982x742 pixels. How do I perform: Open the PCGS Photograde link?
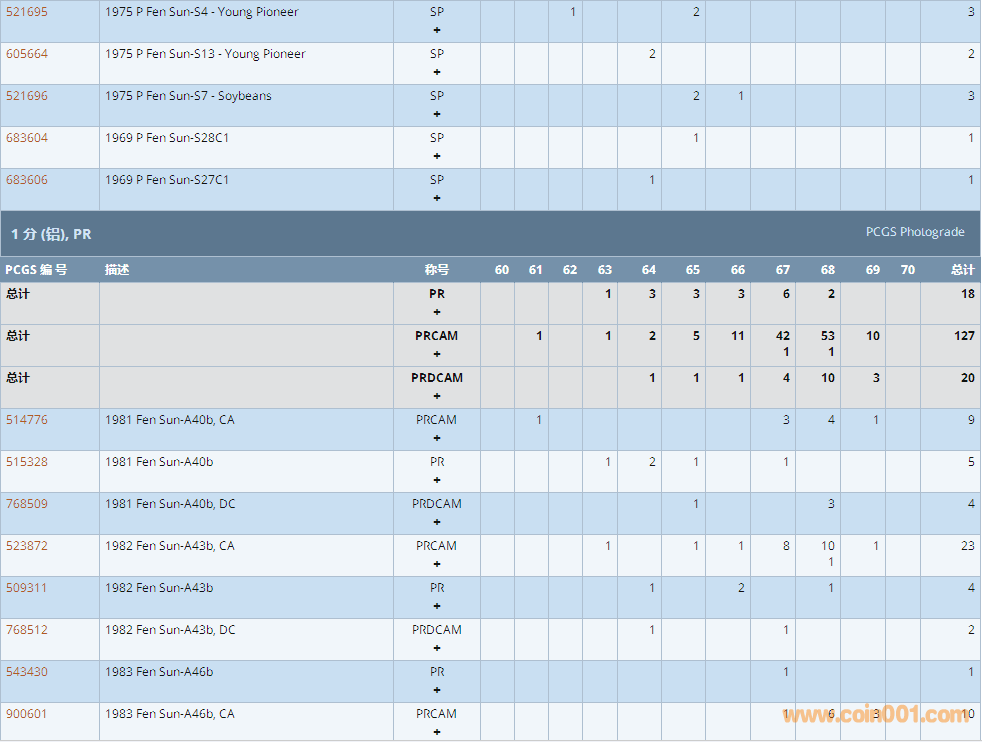914,232
